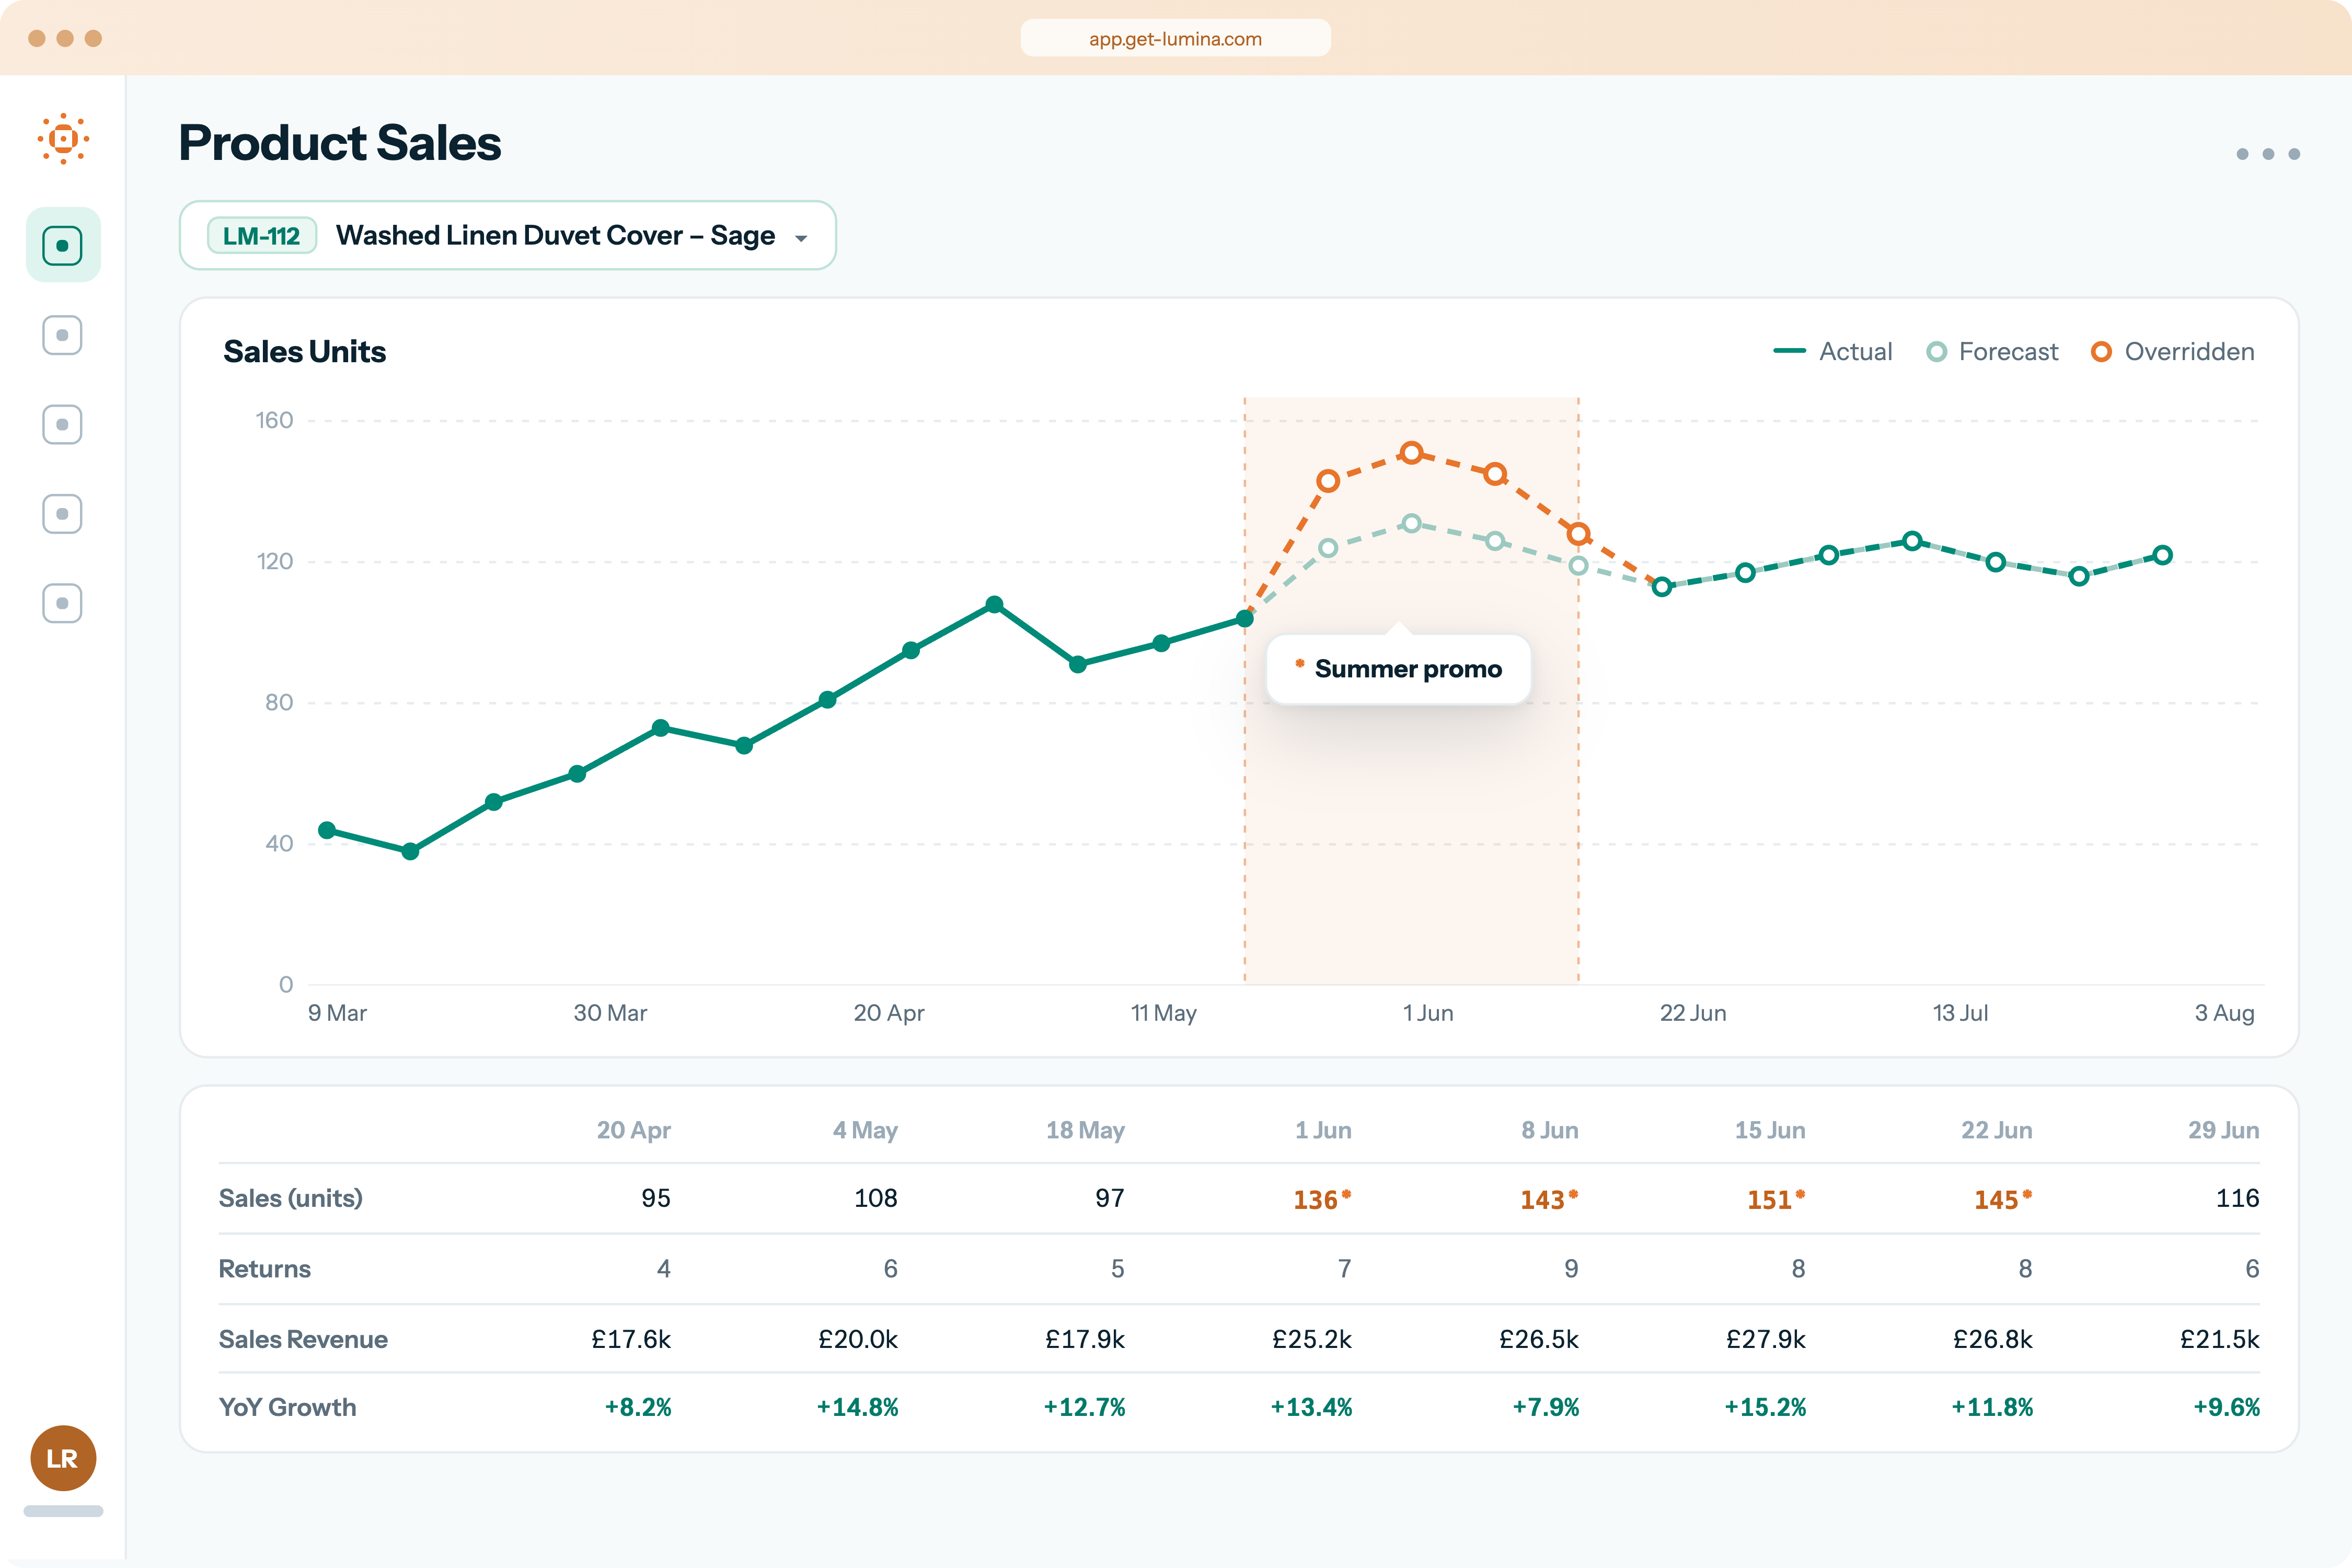Open the fourth sidebar navigation icon
2352x1568 pixels.
(63, 514)
